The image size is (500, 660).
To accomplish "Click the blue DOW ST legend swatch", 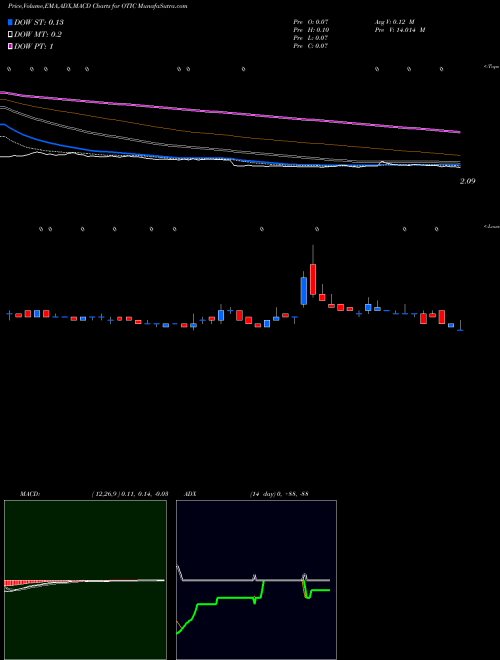I will [x=10, y=22].
